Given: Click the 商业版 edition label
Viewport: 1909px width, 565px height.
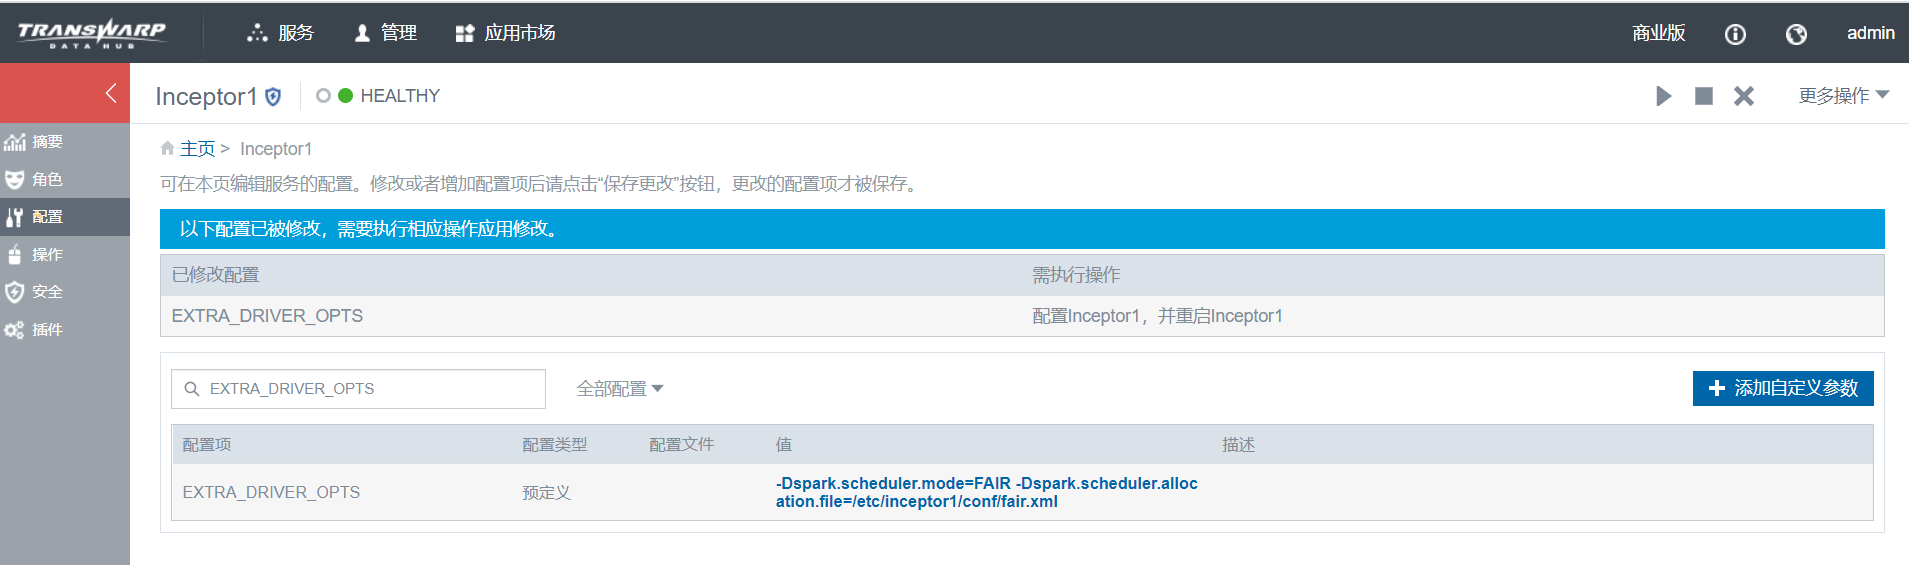Looking at the screenshot, I should coord(1658,33).
